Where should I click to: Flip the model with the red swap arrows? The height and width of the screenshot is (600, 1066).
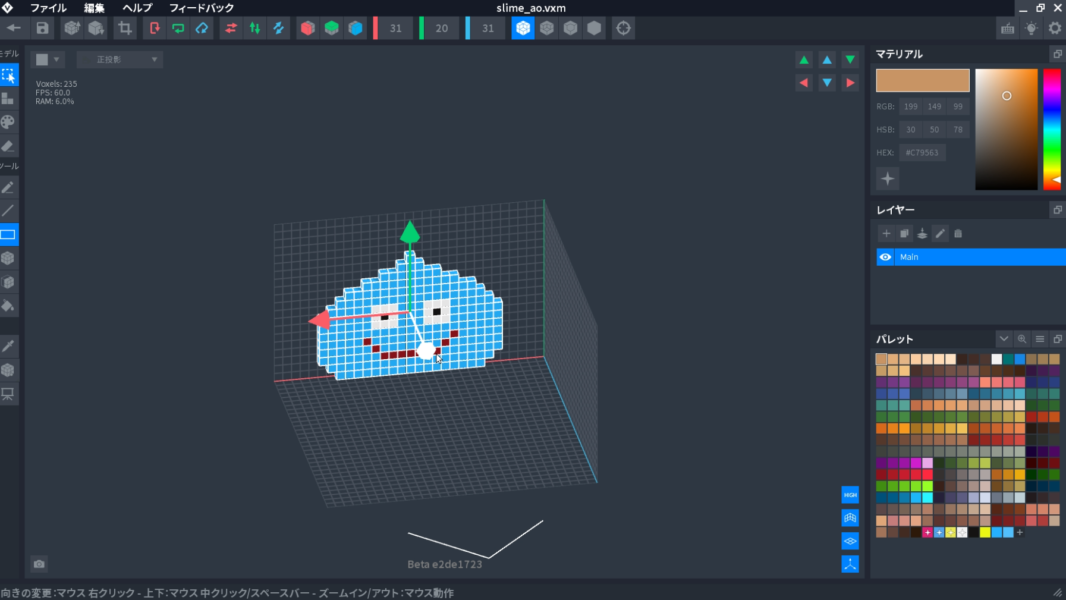coord(231,29)
